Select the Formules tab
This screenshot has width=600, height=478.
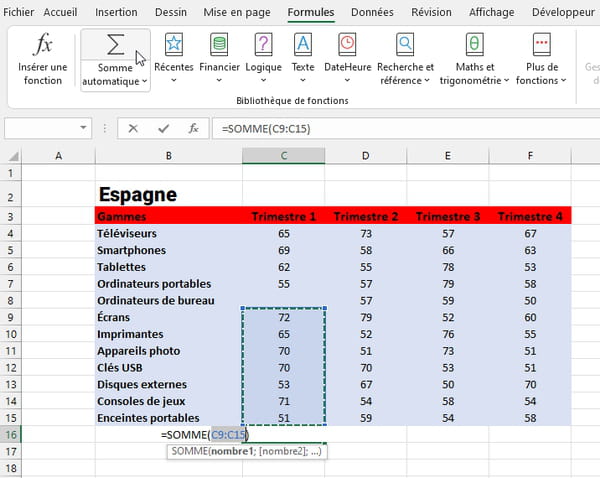pyautogui.click(x=311, y=12)
